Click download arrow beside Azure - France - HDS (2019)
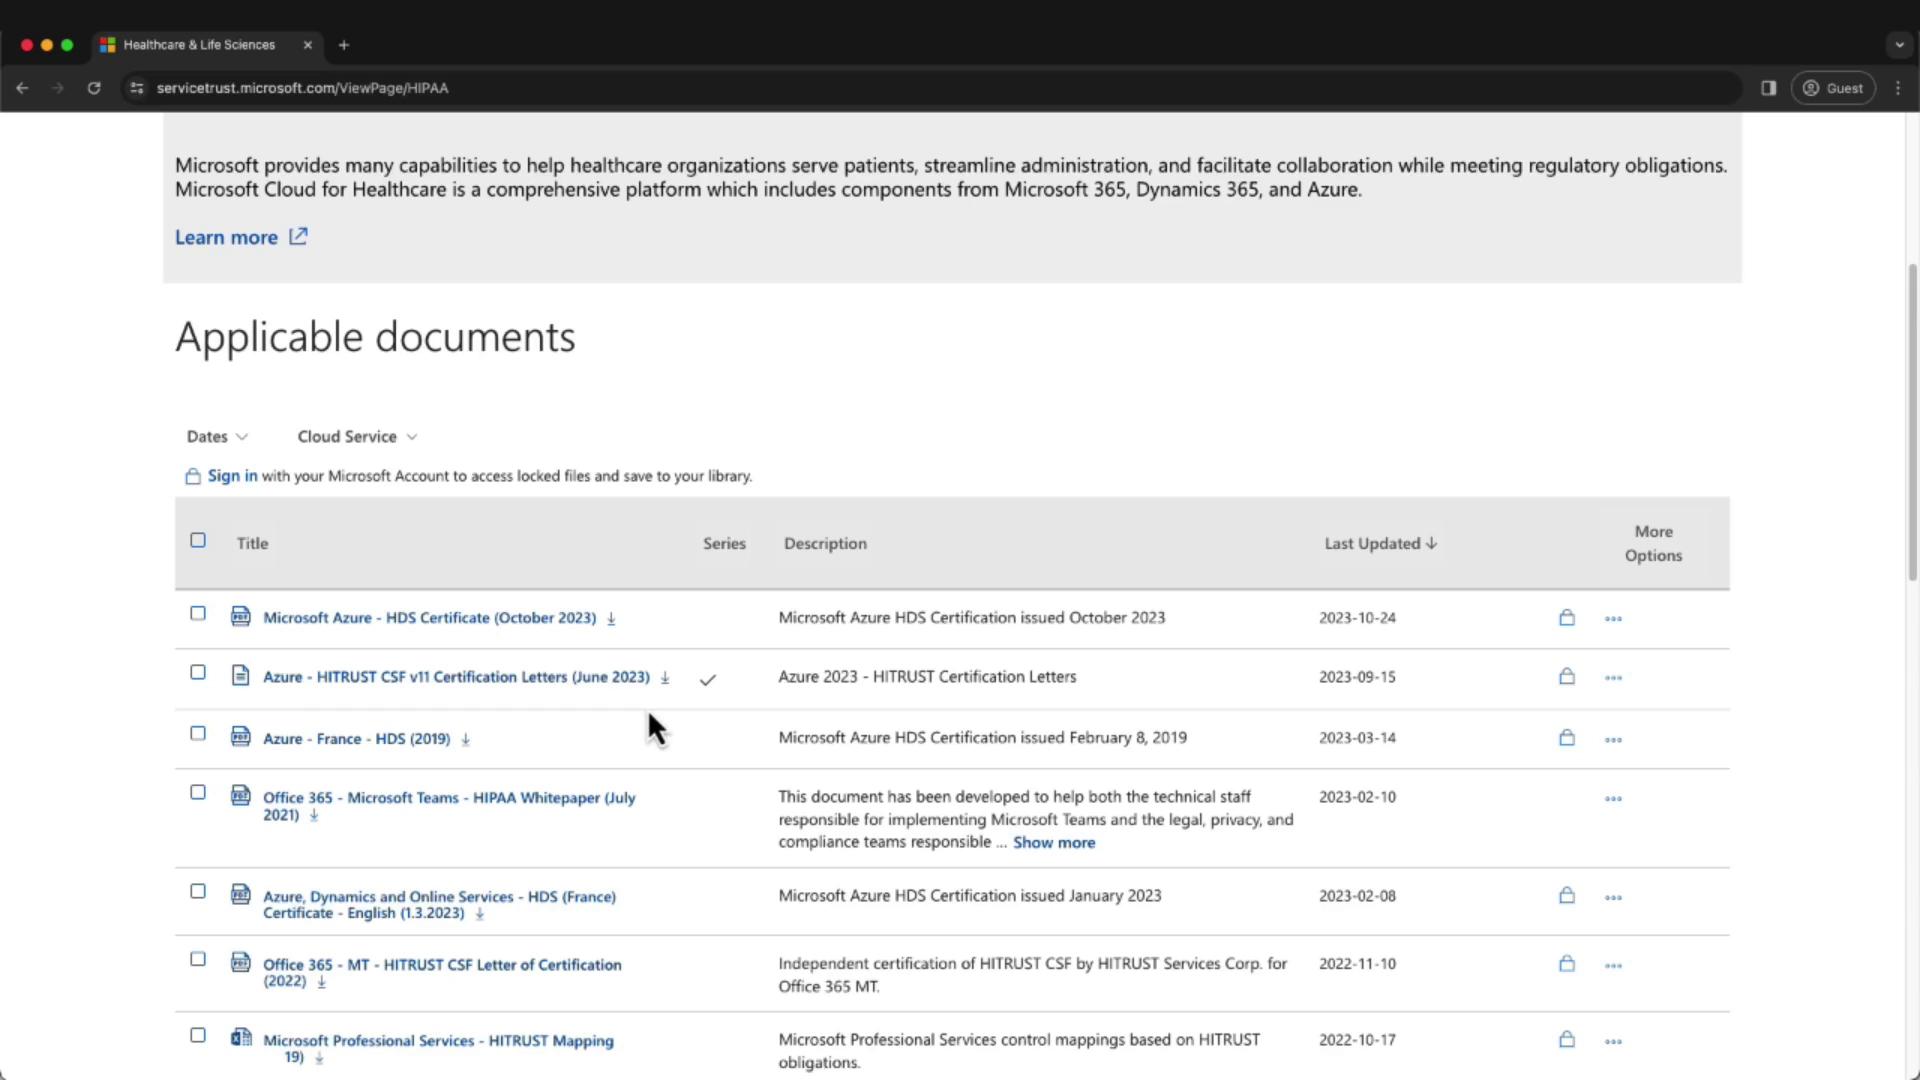Viewport: 1920px width, 1080px height. click(465, 740)
